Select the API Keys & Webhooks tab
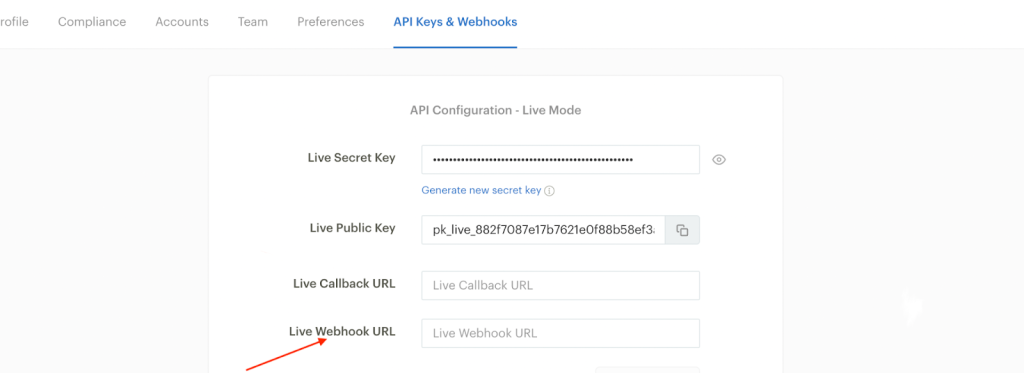This screenshot has width=1024, height=373. 455,22
